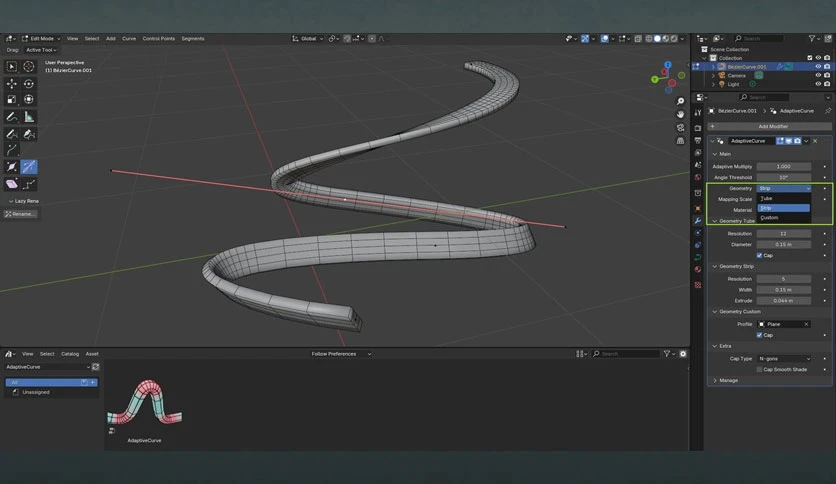This screenshot has width=836, height=484.
Task: Open the Segments menu
Action: click(x=192, y=38)
